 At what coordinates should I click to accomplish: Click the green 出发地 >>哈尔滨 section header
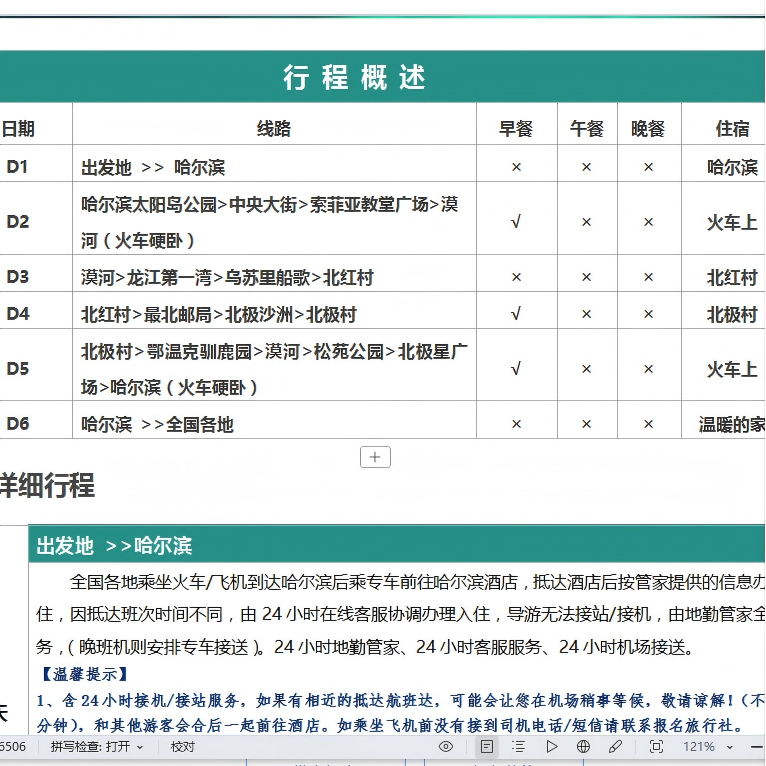(x=115, y=546)
